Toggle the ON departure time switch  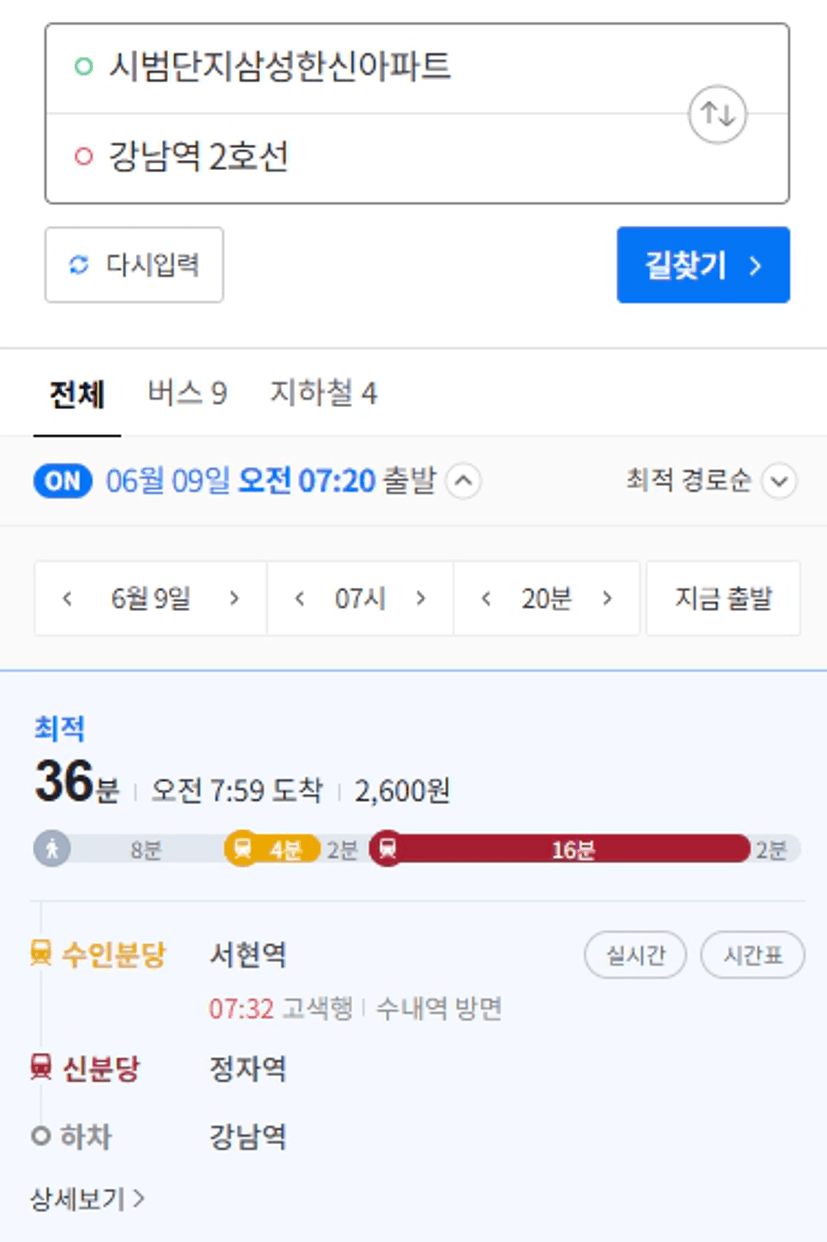[x=62, y=481]
